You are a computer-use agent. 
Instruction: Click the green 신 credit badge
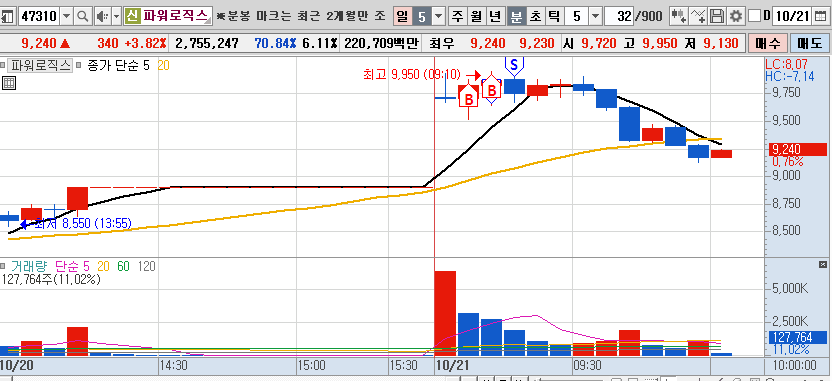(x=133, y=16)
